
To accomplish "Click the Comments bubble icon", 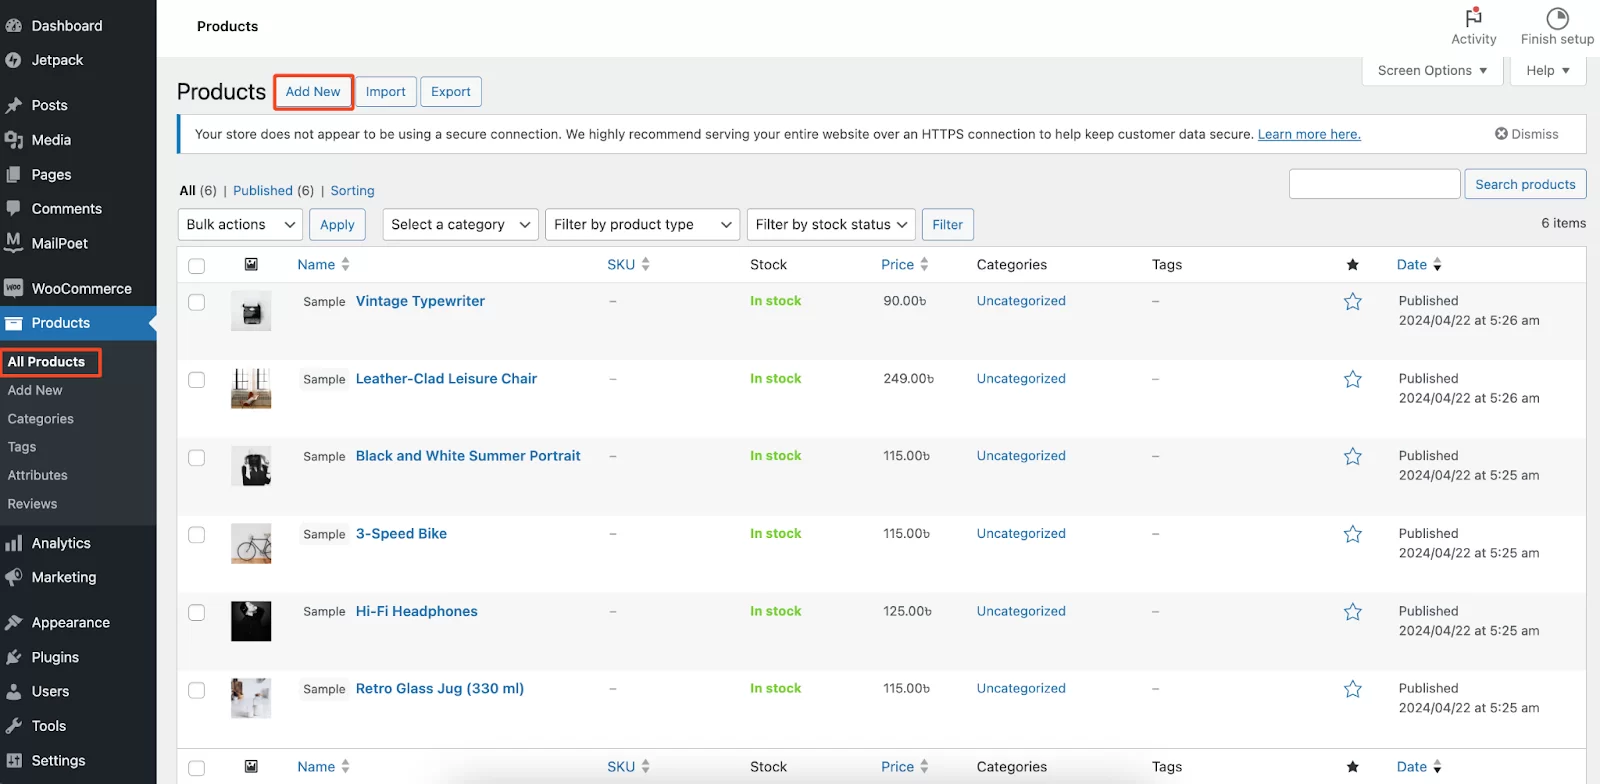I will pyautogui.click(x=14, y=208).
